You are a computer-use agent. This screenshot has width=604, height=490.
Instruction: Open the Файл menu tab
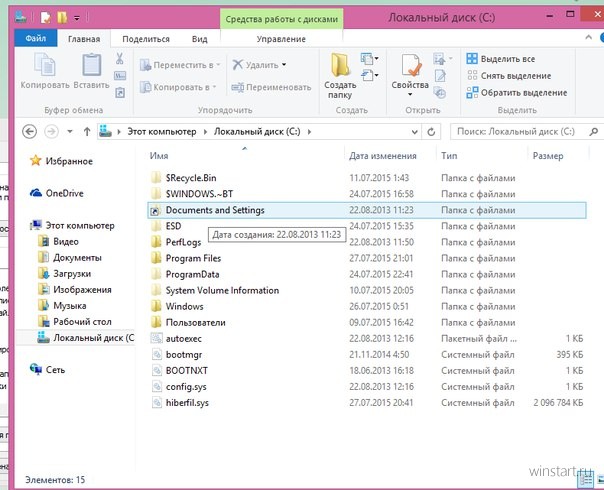click(x=36, y=39)
